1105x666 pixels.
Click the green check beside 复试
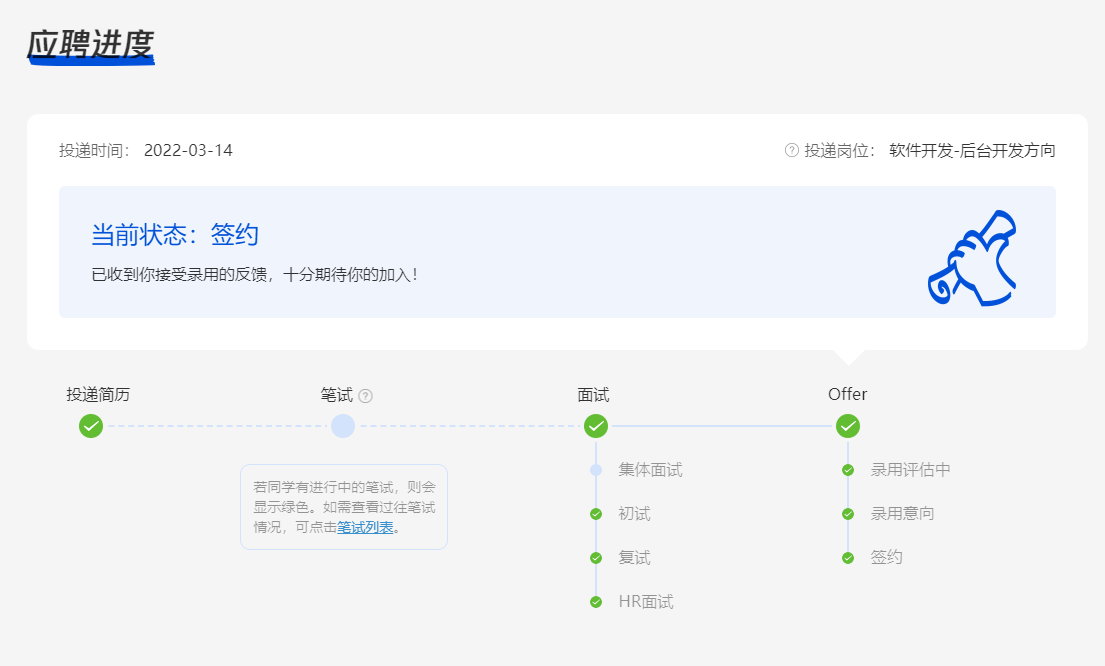596,558
